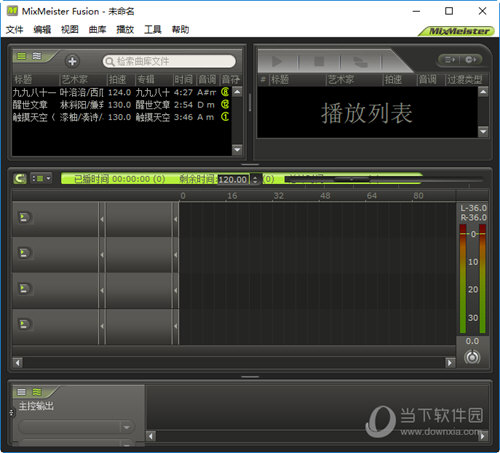Click the green loop icon above timeline
500x453 pixels.
[x=20, y=179]
